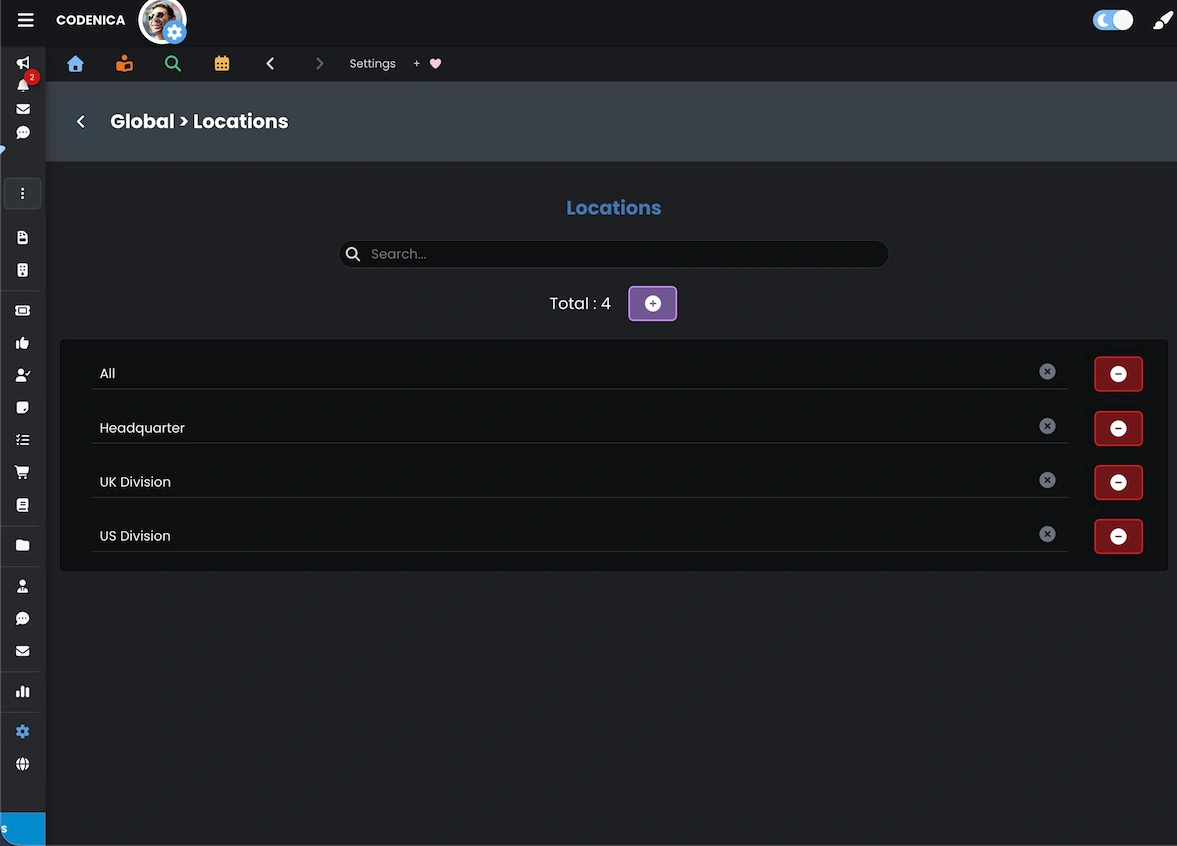Click the Search locations input field
This screenshot has height=846, width=1177.
point(614,253)
